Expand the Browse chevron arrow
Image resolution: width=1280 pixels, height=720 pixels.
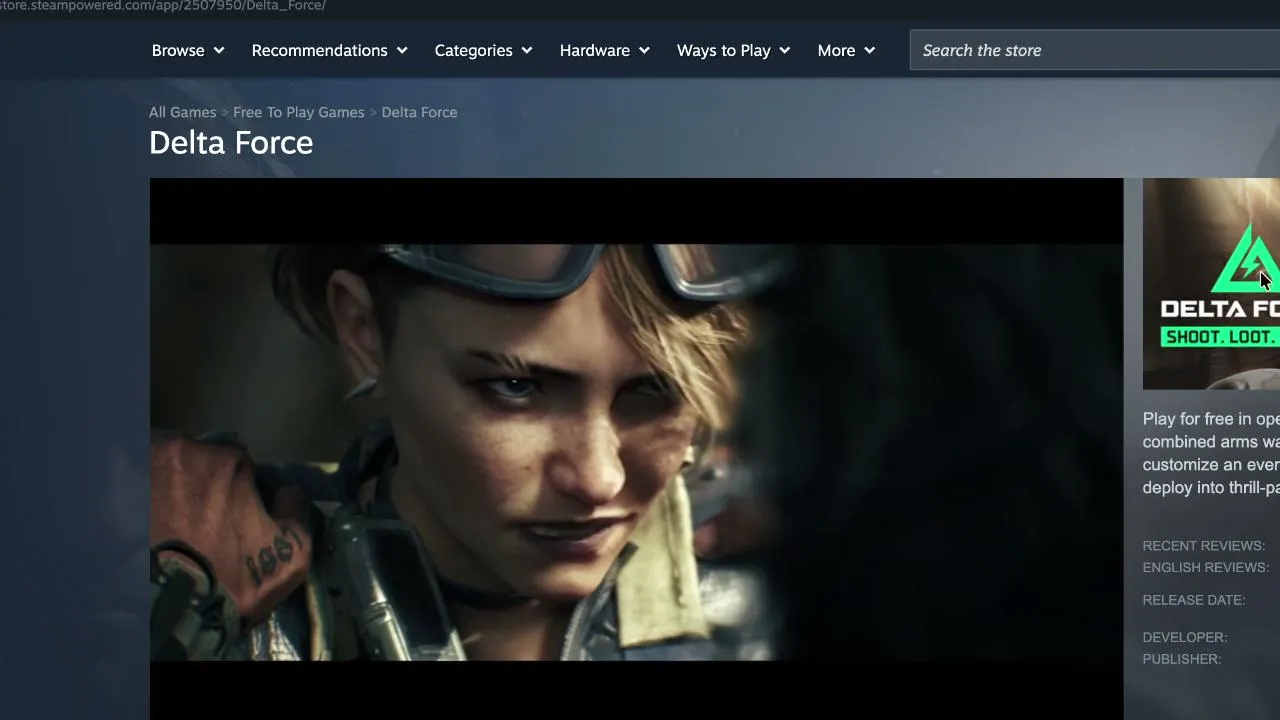(x=219, y=51)
